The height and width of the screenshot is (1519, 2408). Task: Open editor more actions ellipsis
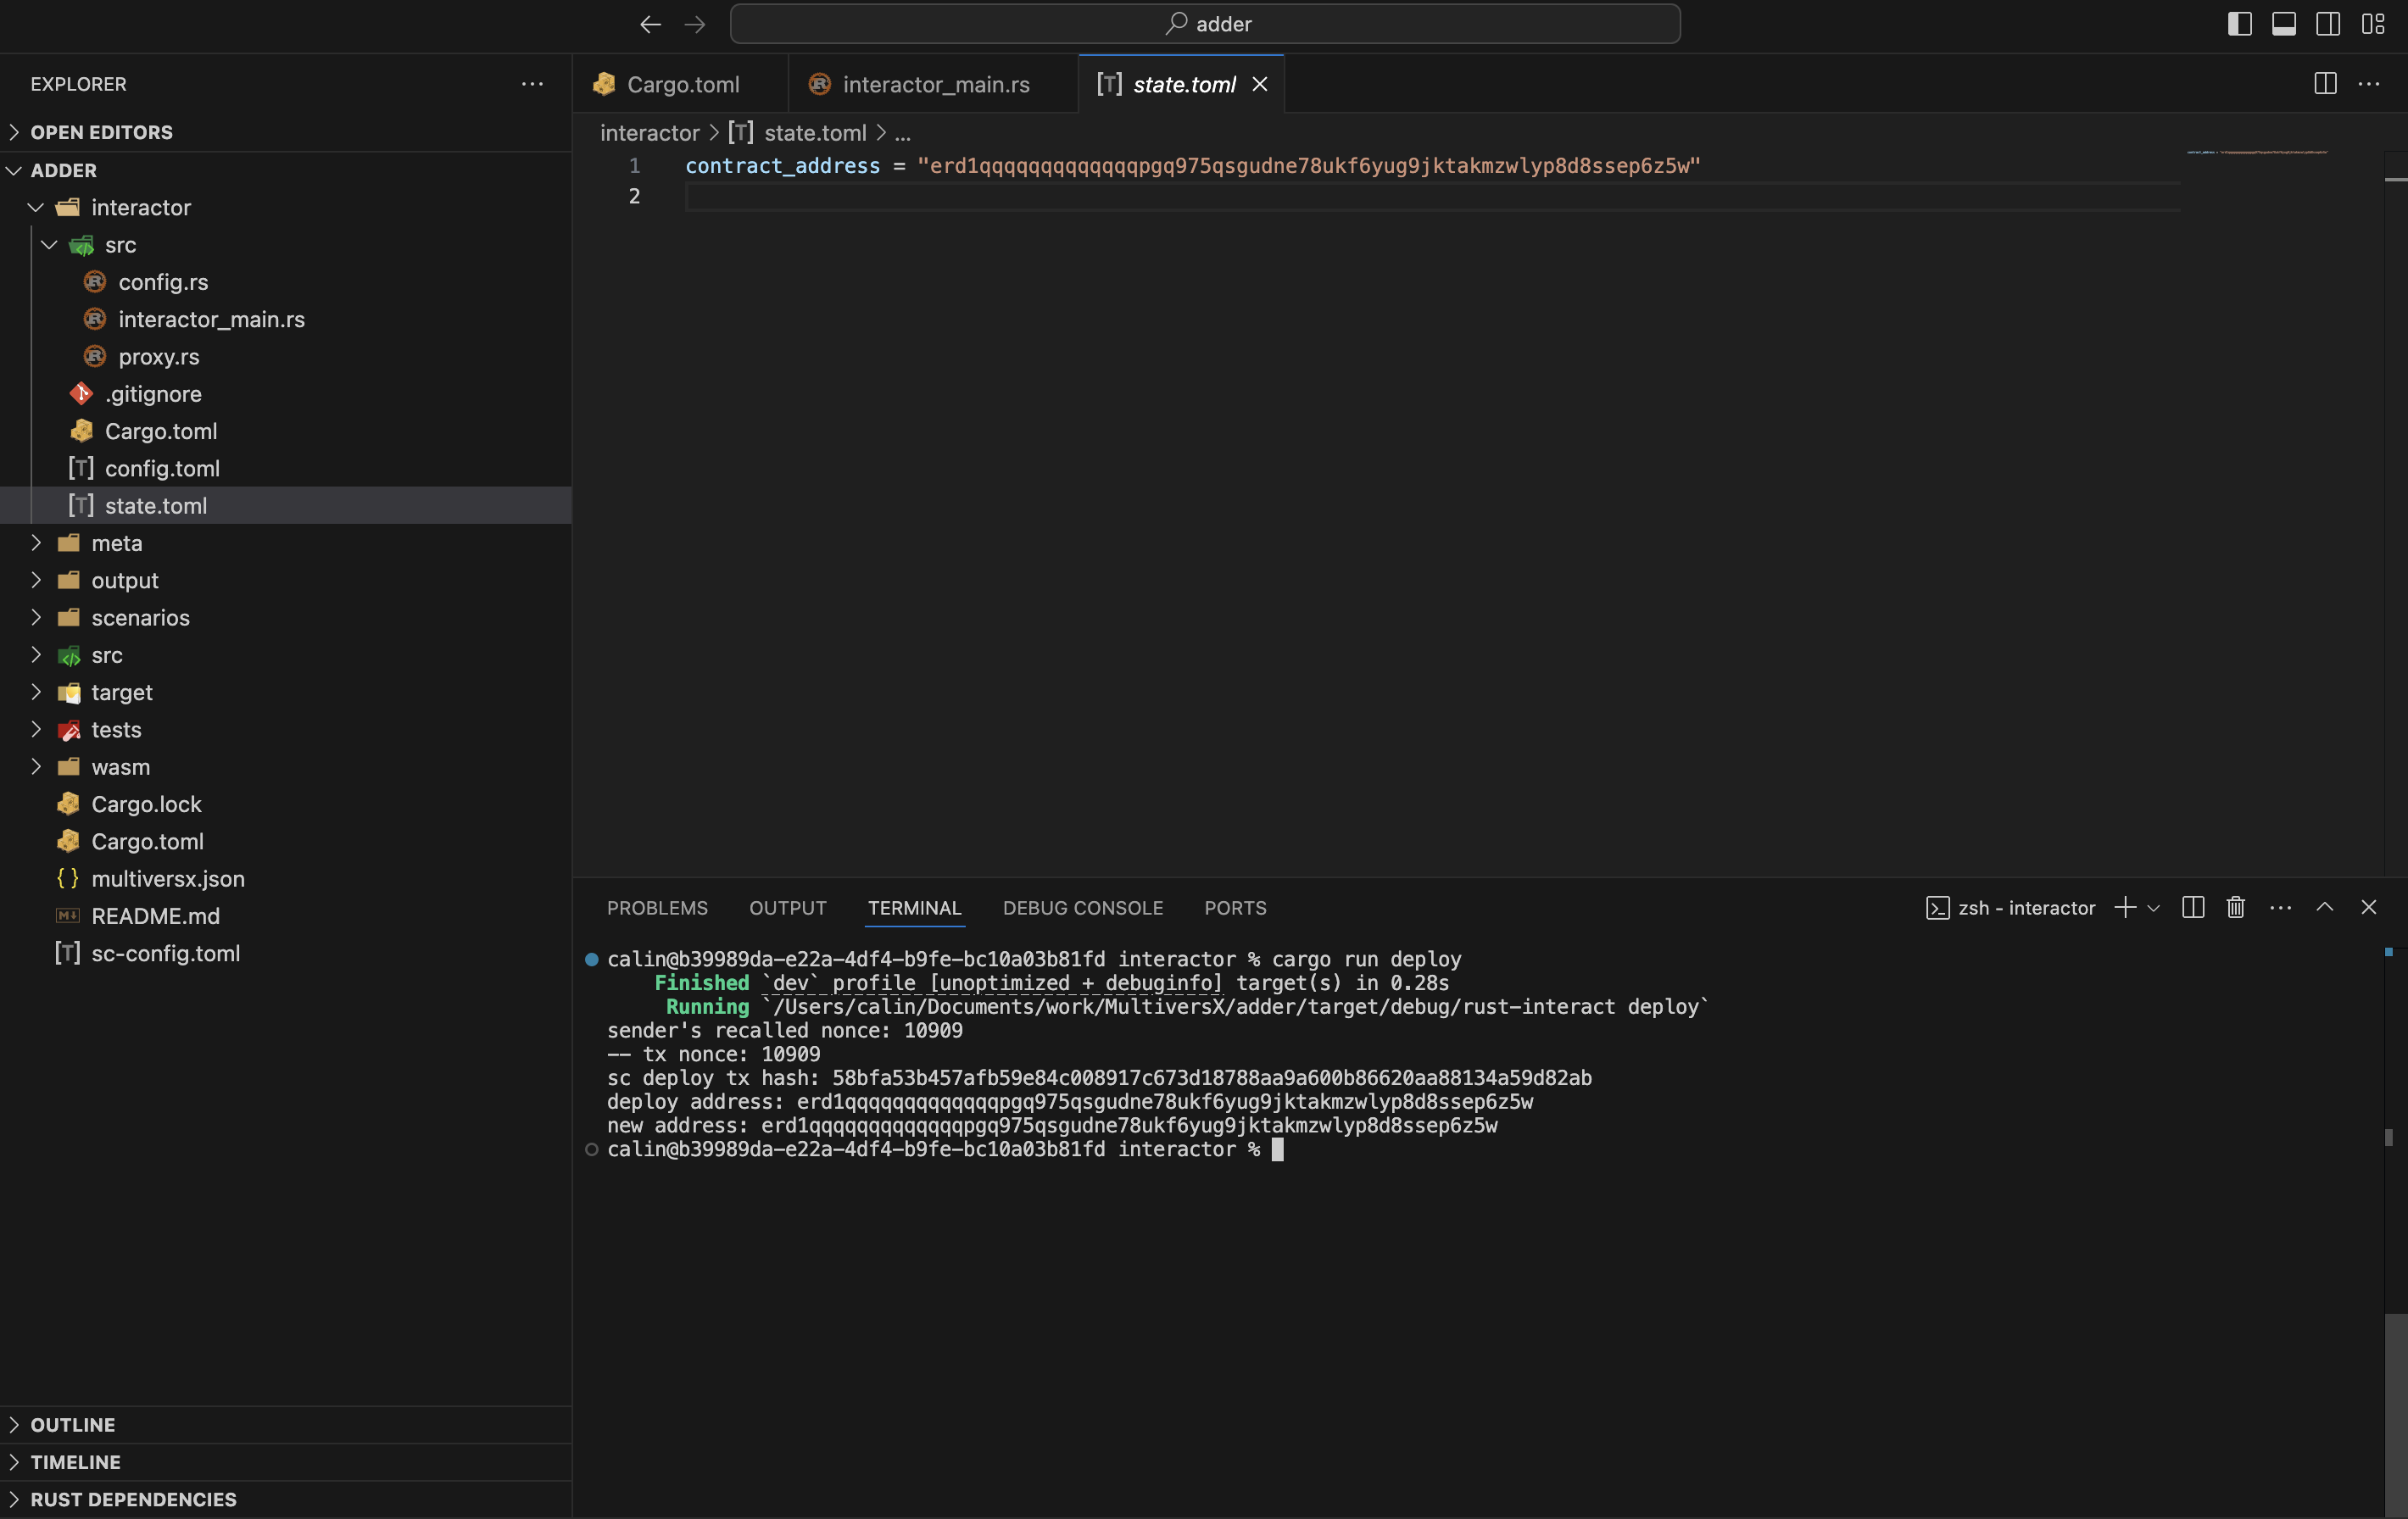click(2369, 84)
